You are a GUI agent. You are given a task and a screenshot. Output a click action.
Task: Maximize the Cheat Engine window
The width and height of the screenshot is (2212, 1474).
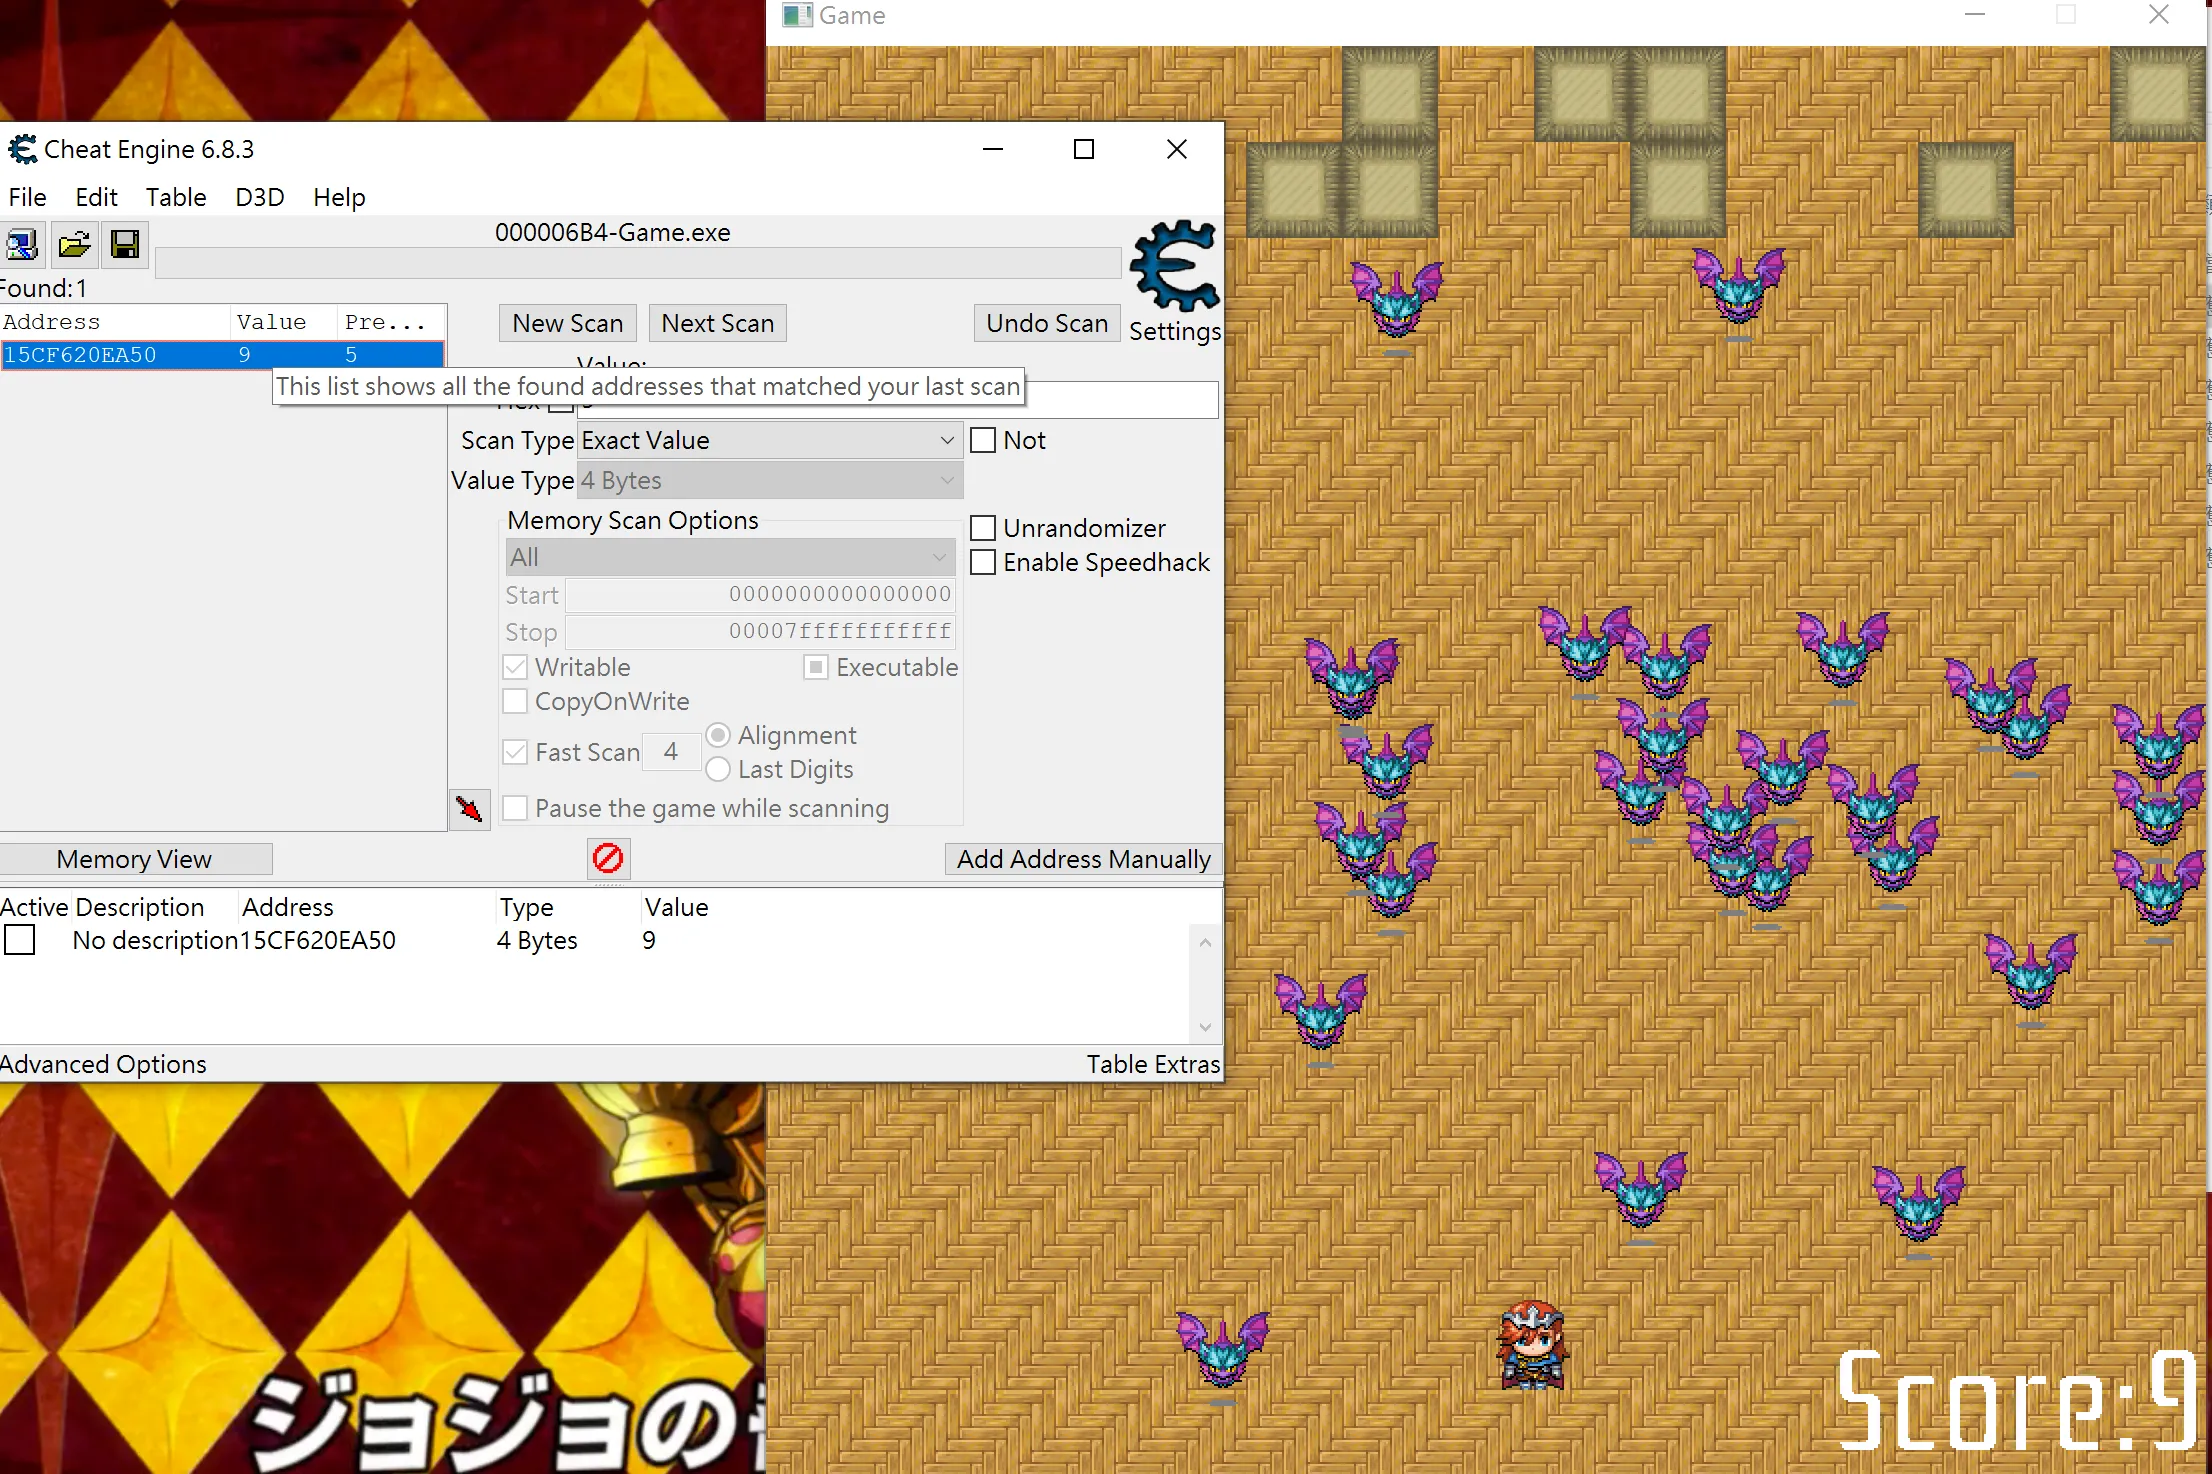click(x=1084, y=149)
